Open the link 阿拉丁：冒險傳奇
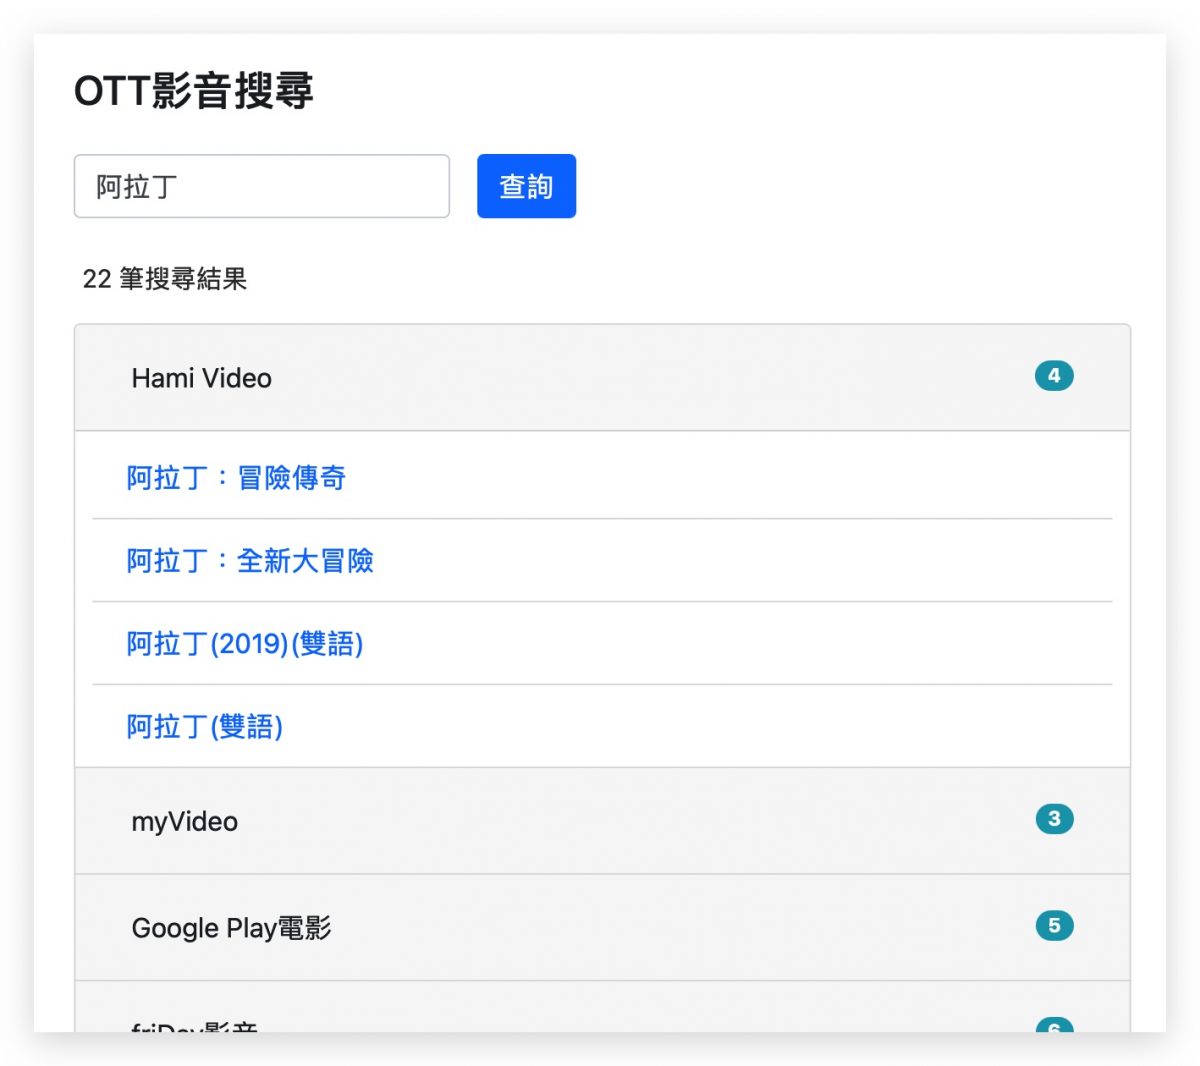The width and height of the screenshot is (1200, 1066). (x=236, y=478)
